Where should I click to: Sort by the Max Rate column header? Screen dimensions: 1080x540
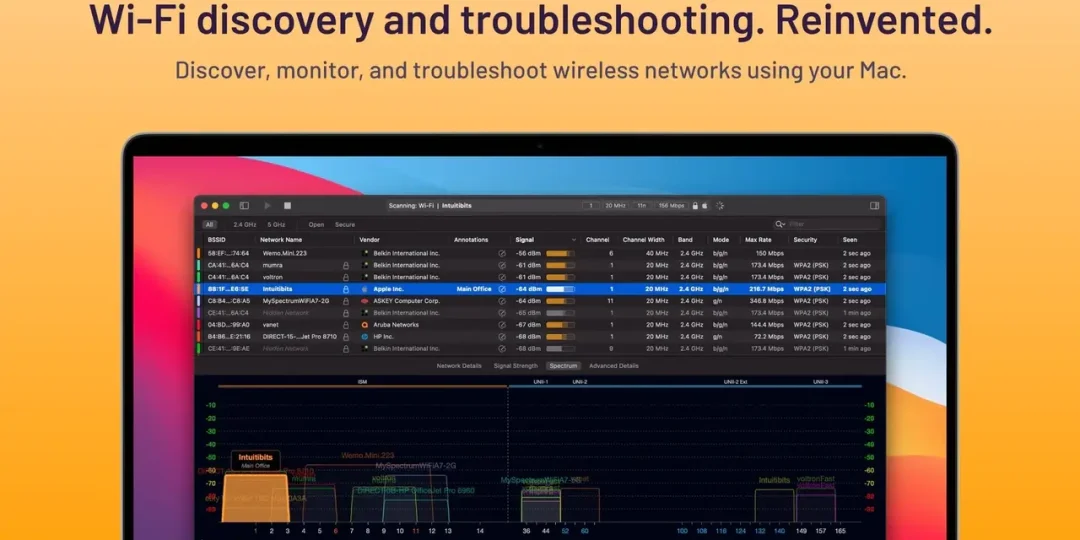pyautogui.click(x=760, y=240)
